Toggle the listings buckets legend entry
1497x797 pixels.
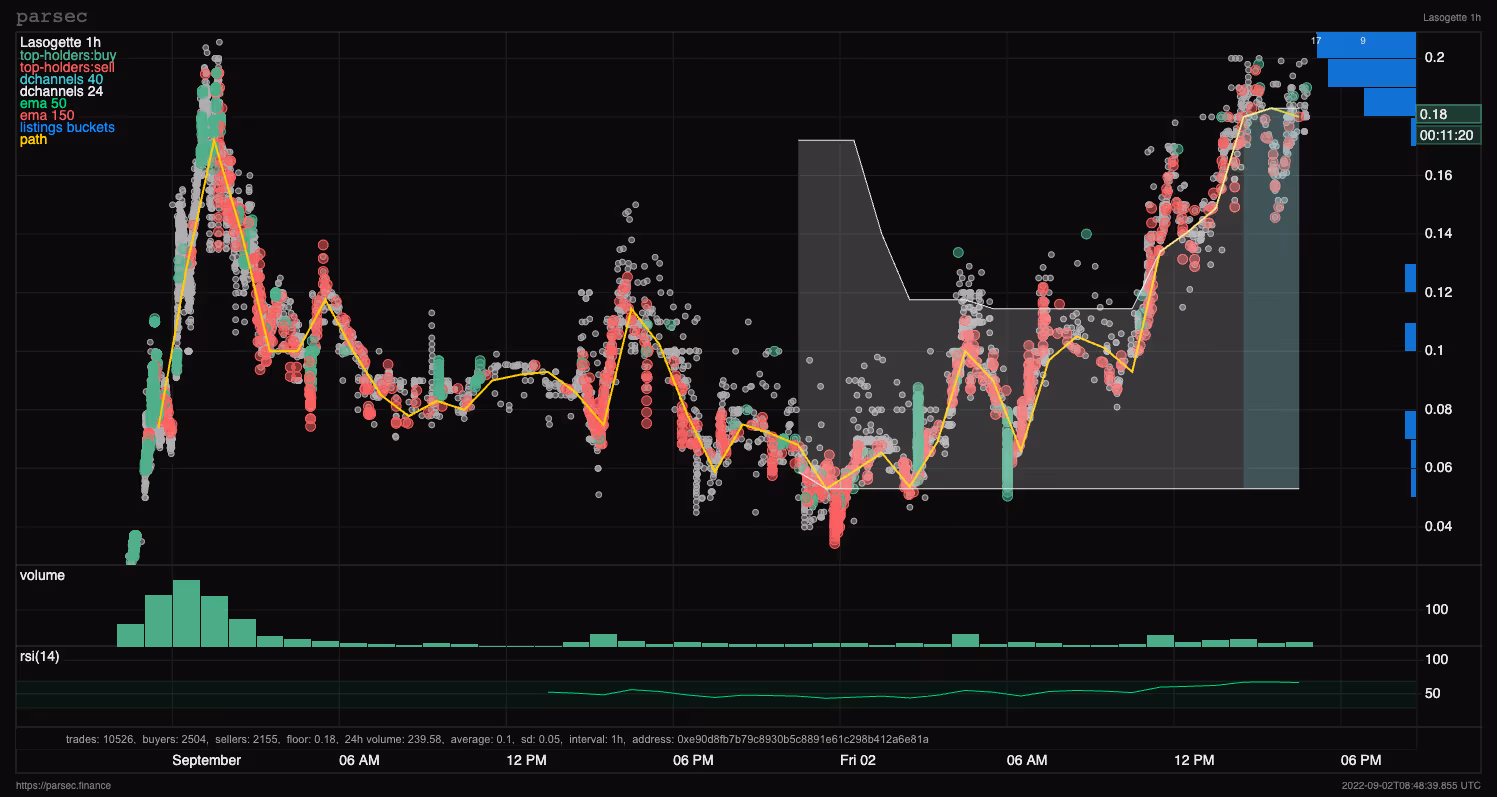click(67, 127)
